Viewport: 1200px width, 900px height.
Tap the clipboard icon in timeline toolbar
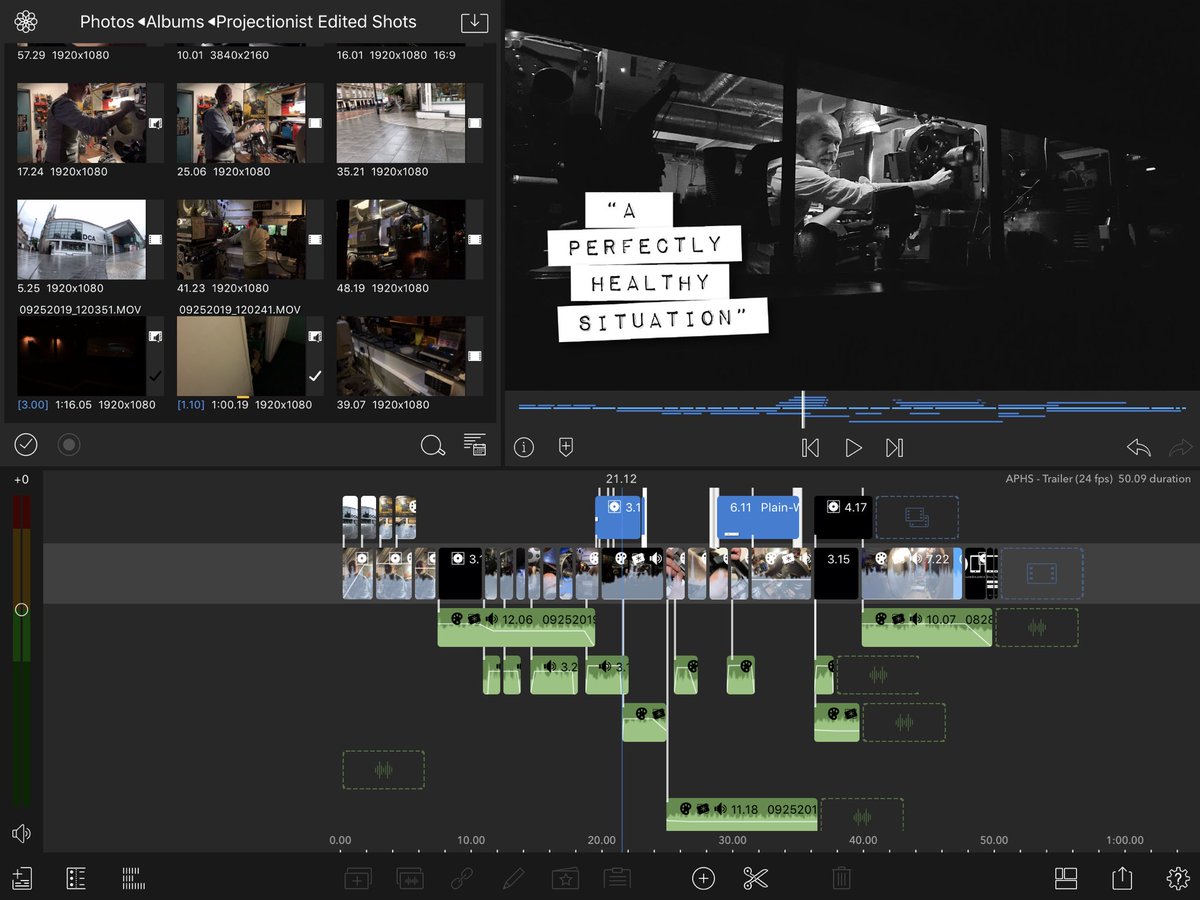617,879
